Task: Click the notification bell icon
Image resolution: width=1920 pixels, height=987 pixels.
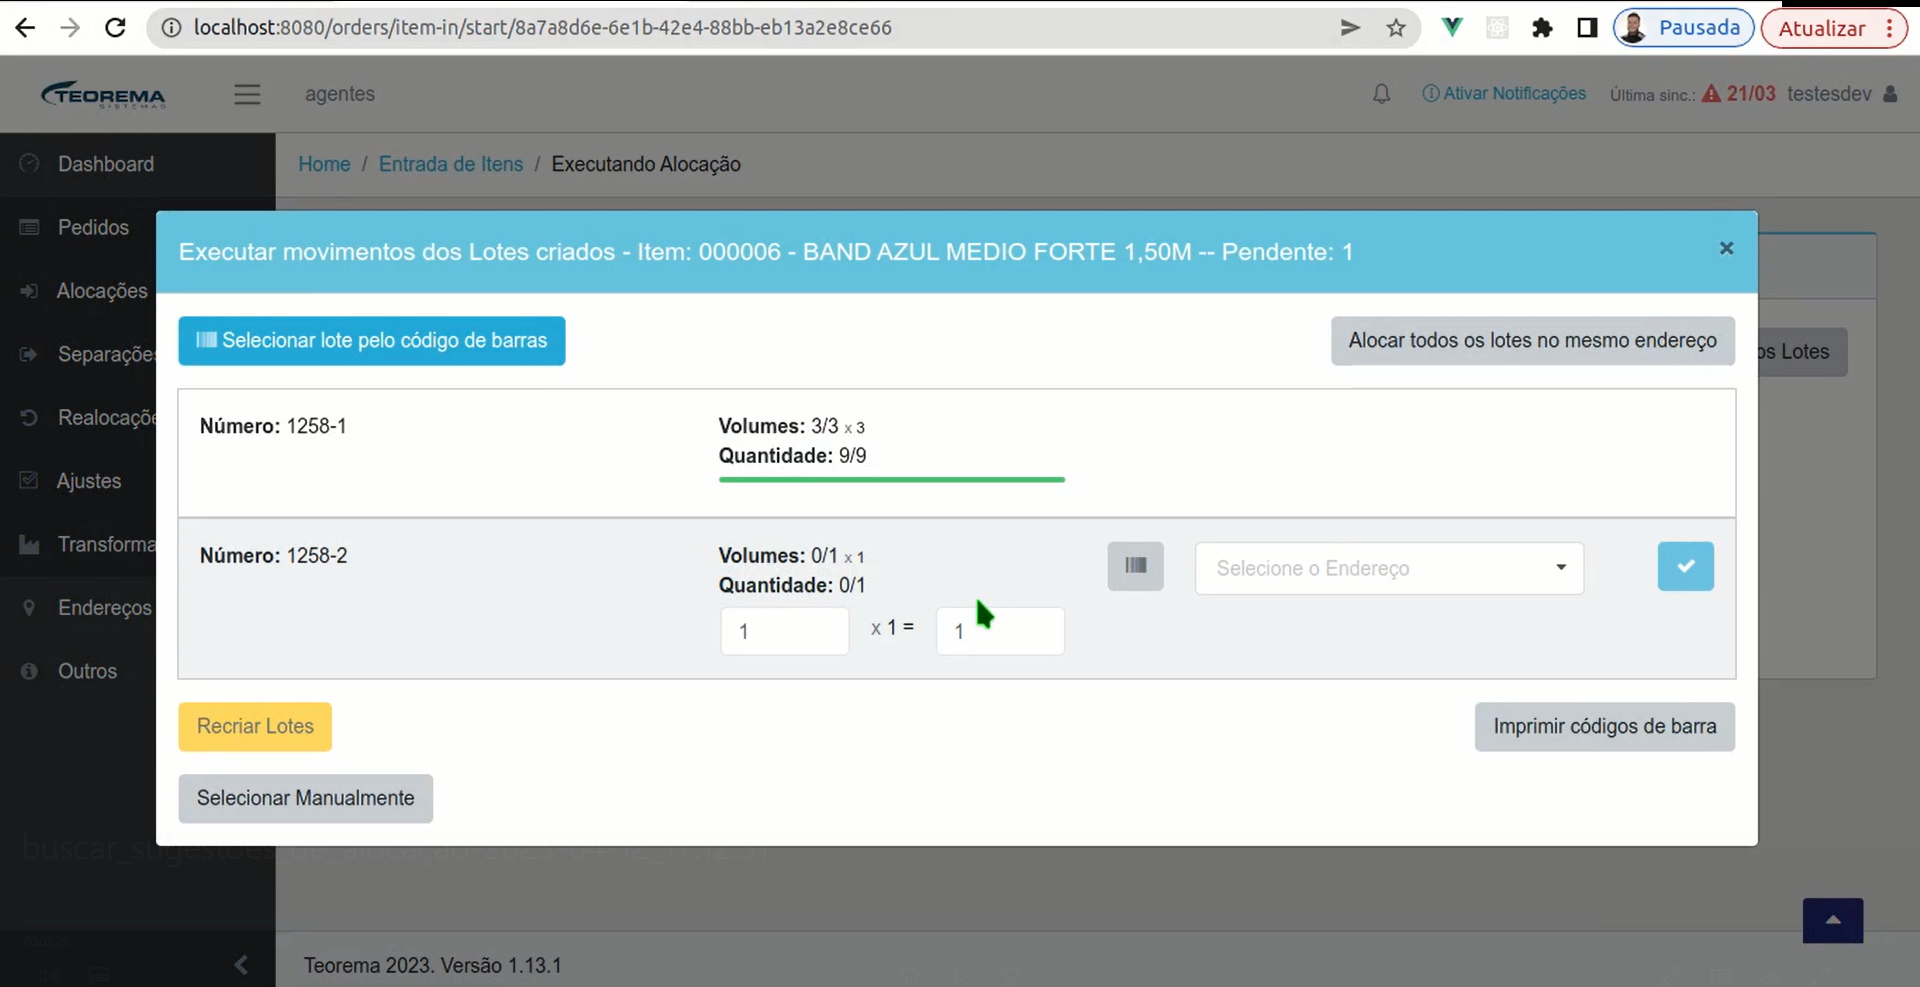Action: pyautogui.click(x=1381, y=94)
